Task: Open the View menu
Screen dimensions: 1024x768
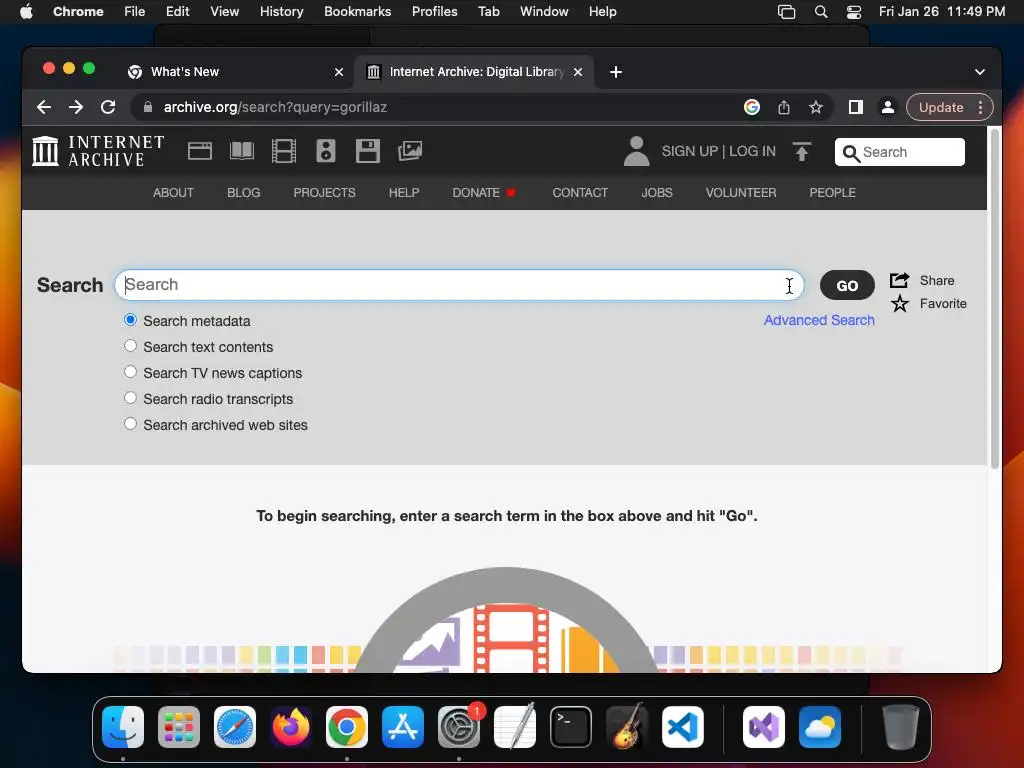Action: click(225, 12)
